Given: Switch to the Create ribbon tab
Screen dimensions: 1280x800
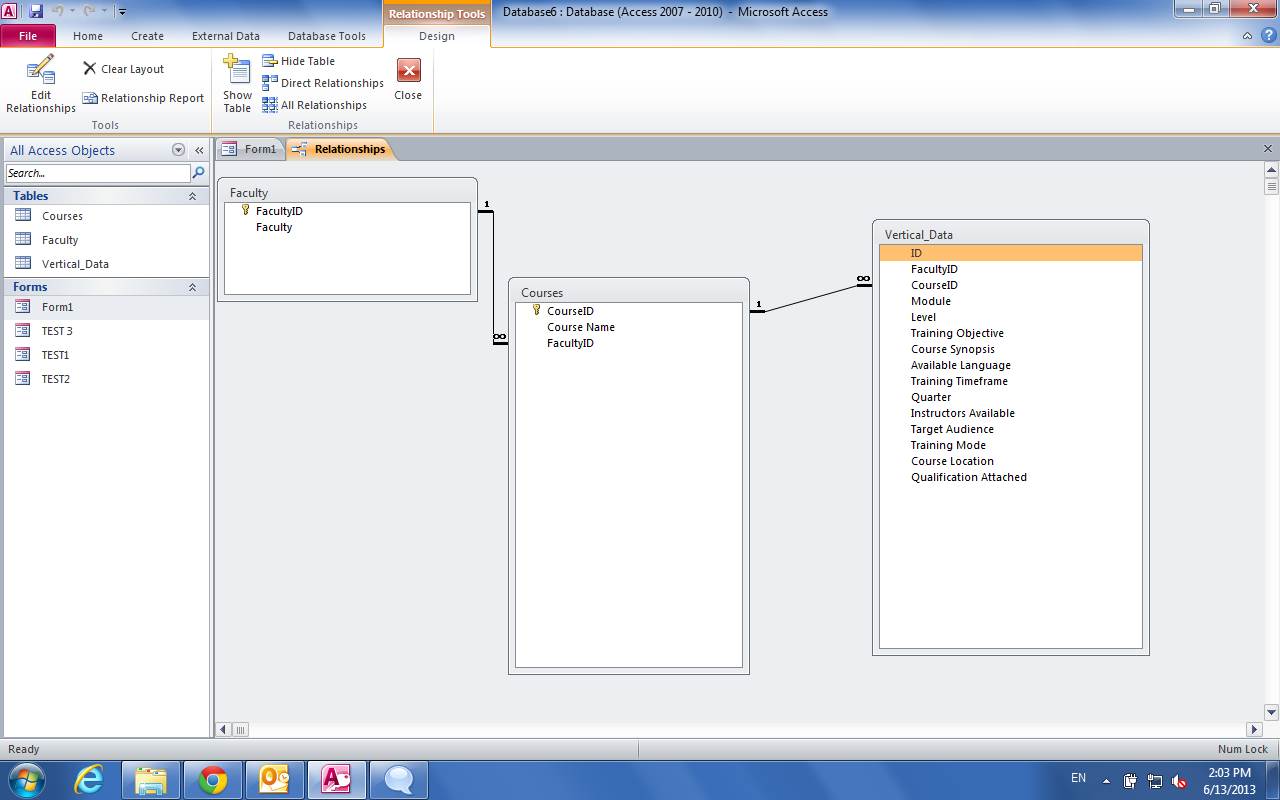Looking at the screenshot, I should coord(147,36).
